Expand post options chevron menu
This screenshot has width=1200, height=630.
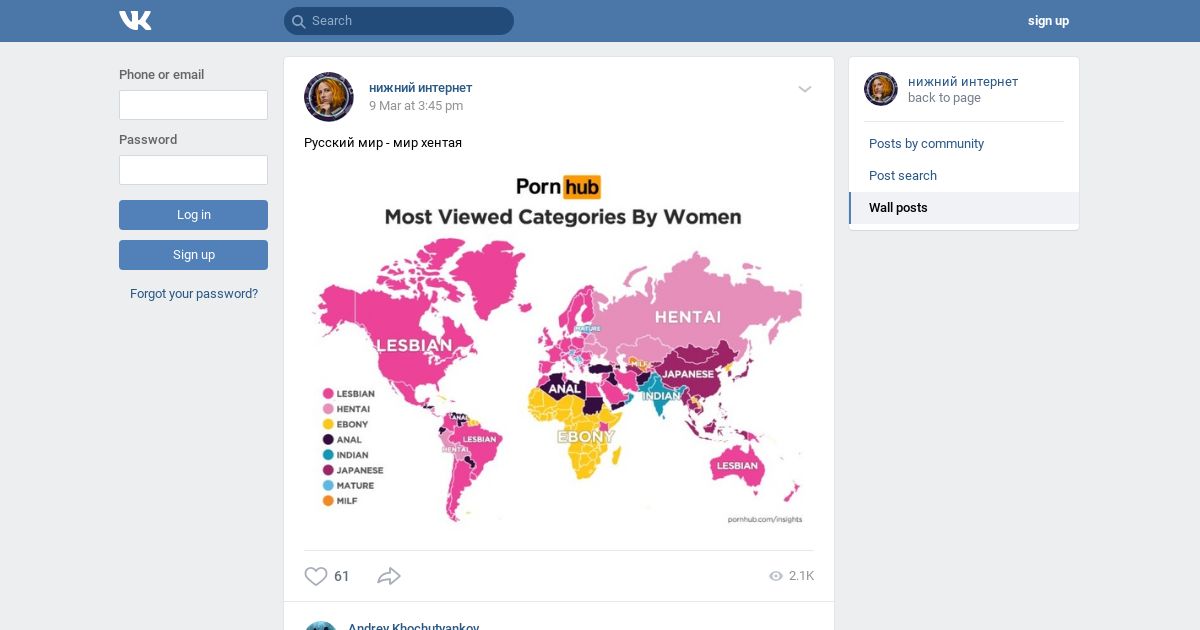tap(805, 89)
